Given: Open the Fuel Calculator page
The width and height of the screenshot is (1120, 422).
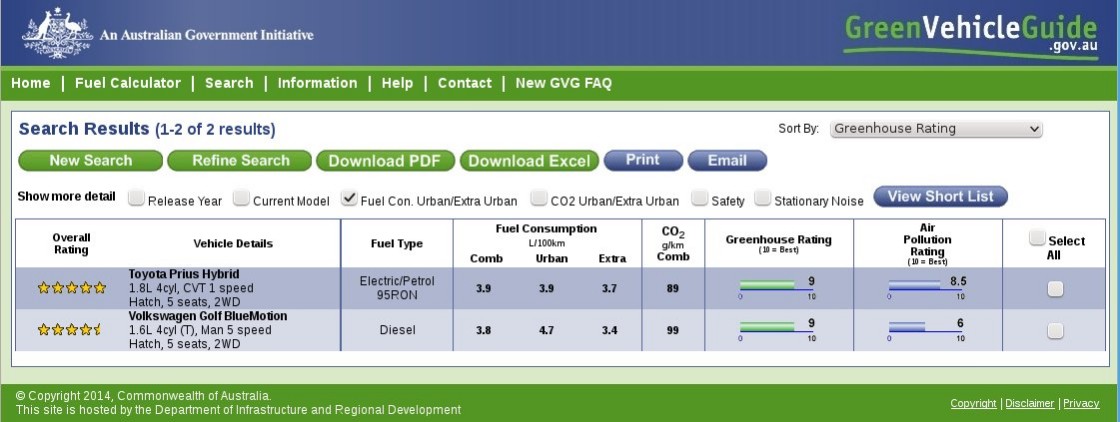Looking at the screenshot, I should (128, 83).
